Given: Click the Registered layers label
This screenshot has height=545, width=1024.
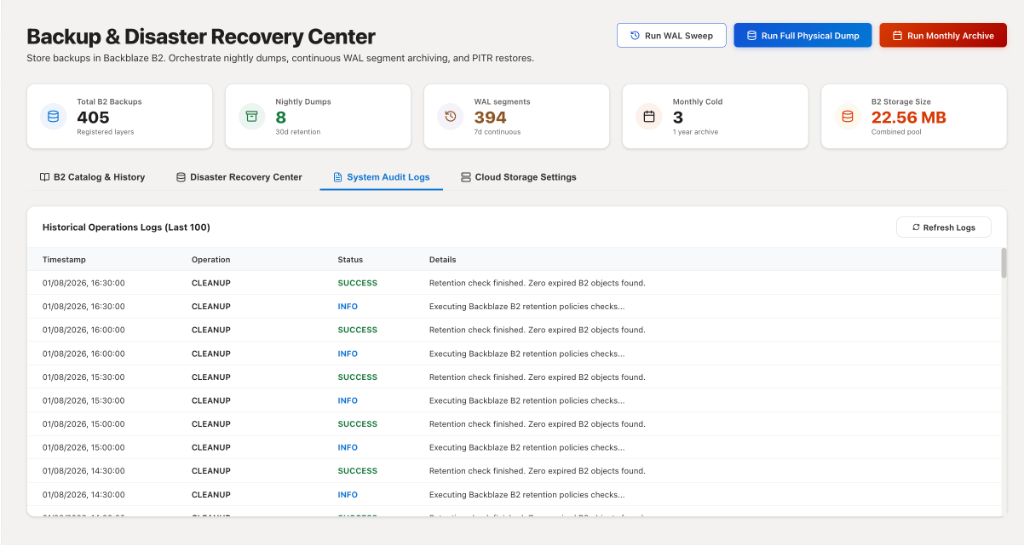Looking at the screenshot, I should 105,132.
